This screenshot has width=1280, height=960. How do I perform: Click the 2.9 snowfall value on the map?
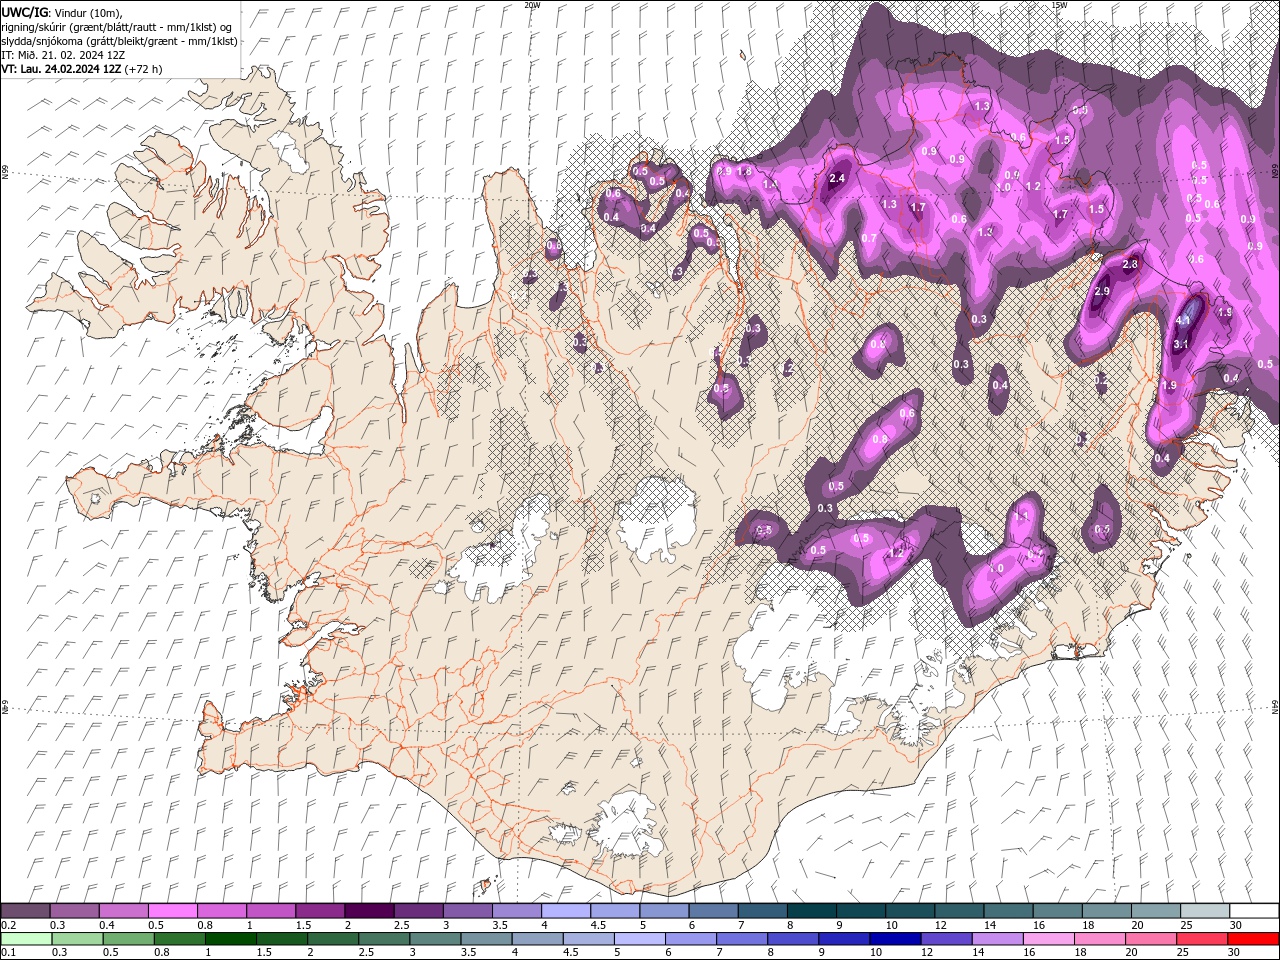pyautogui.click(x=1102, y=291)
